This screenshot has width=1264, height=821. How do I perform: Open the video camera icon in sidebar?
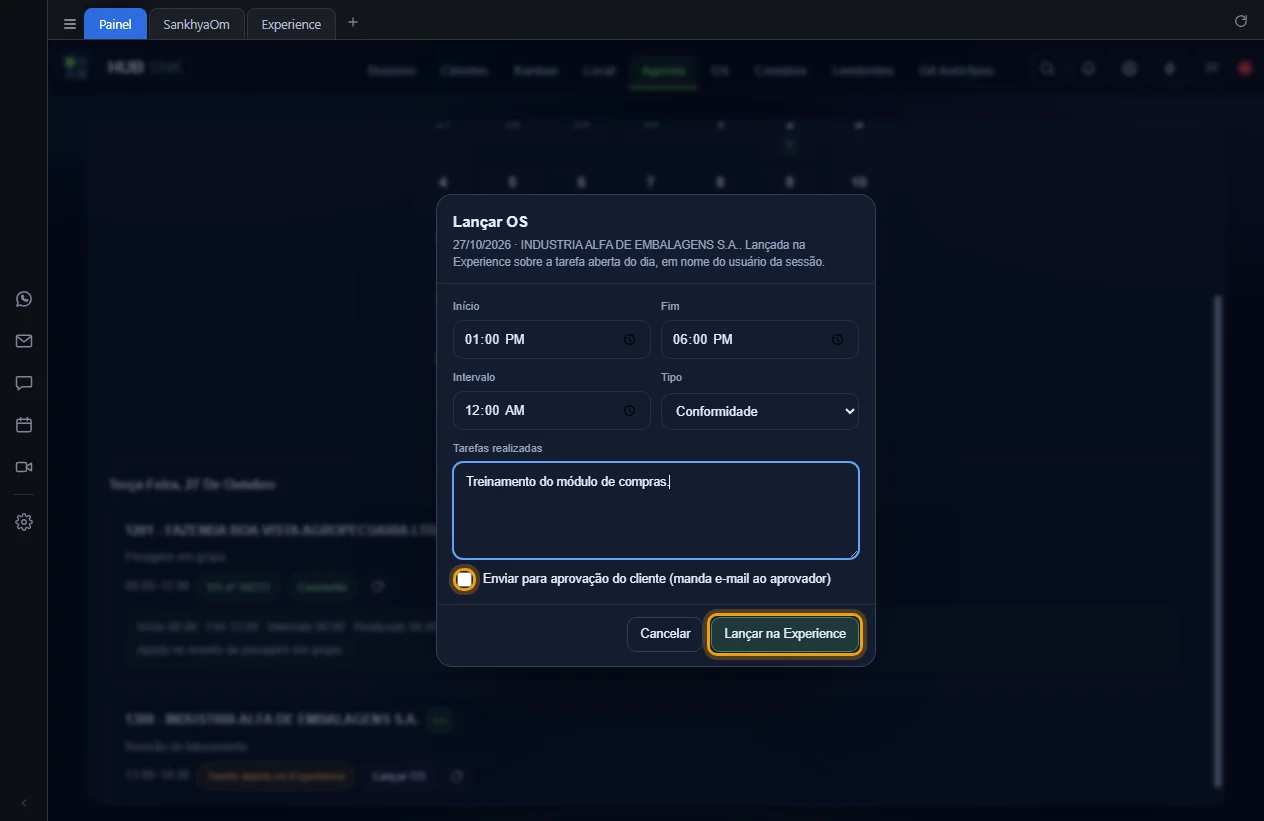click(24, 467)
